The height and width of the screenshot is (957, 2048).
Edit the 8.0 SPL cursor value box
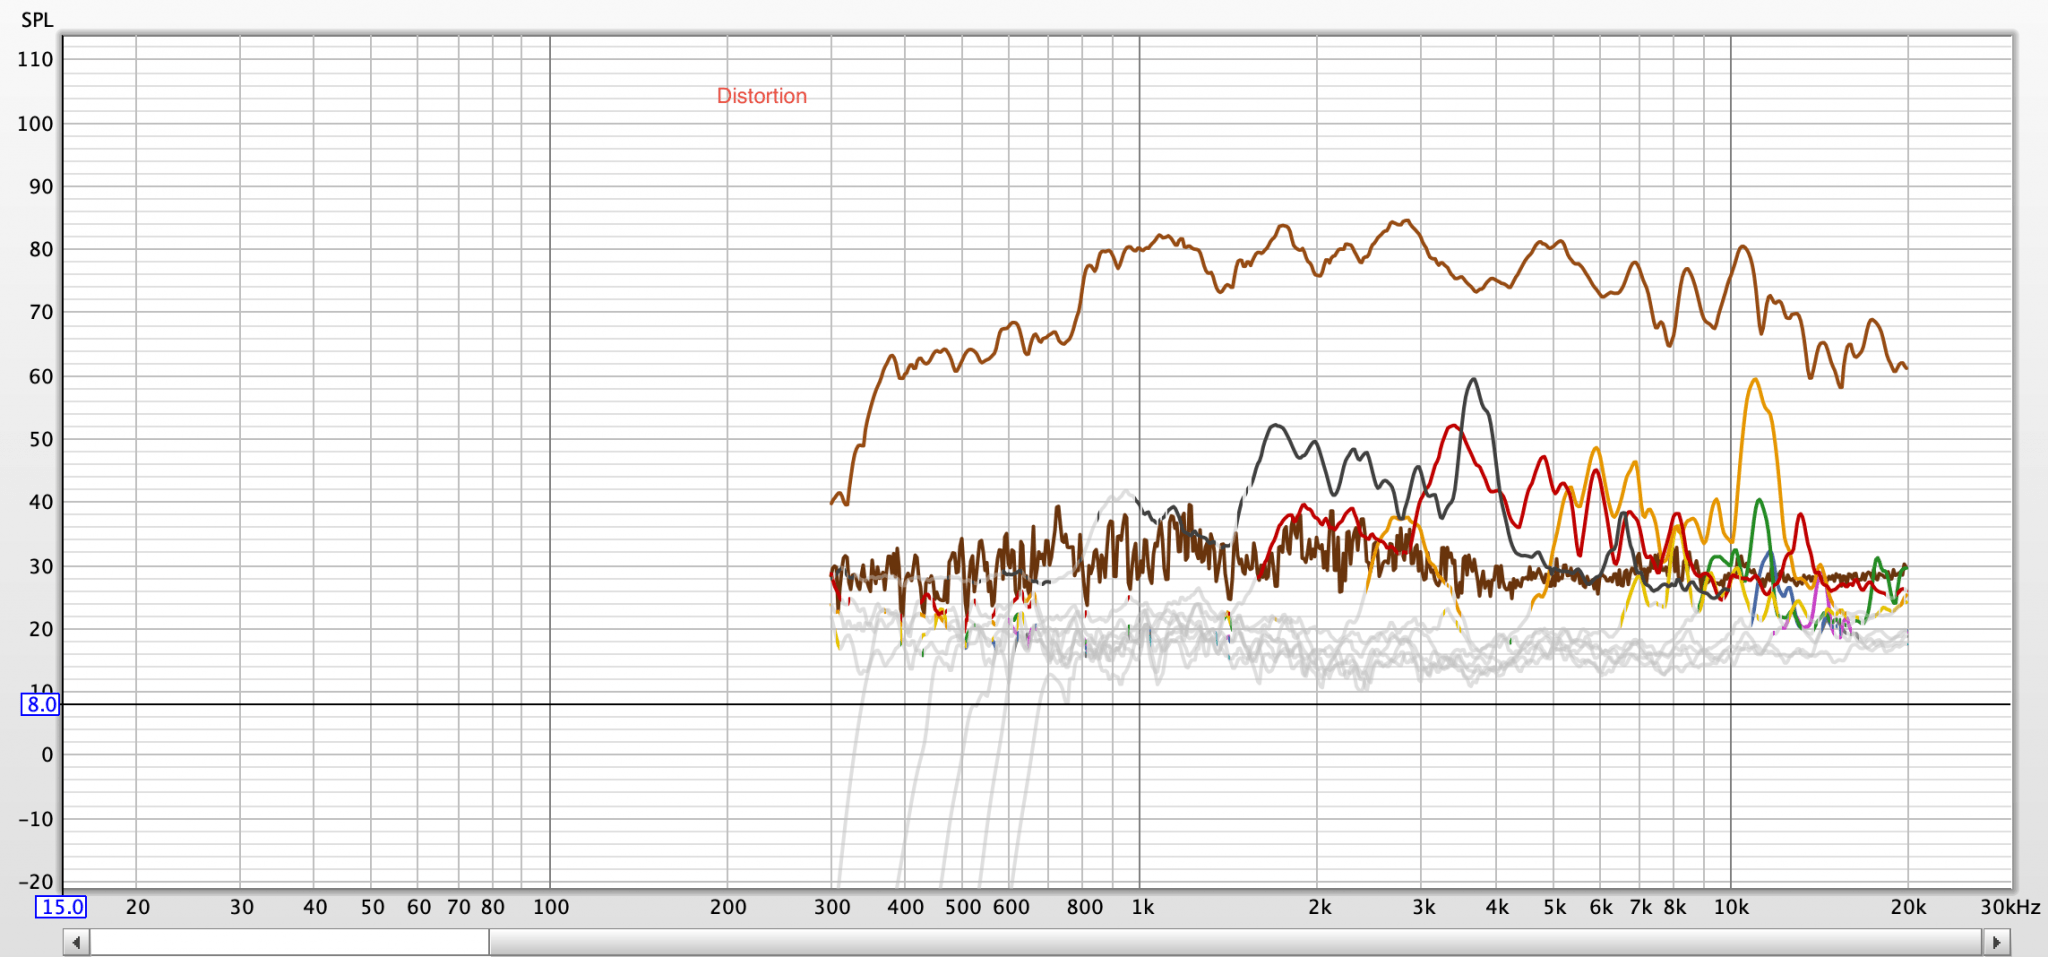[41, 705]
